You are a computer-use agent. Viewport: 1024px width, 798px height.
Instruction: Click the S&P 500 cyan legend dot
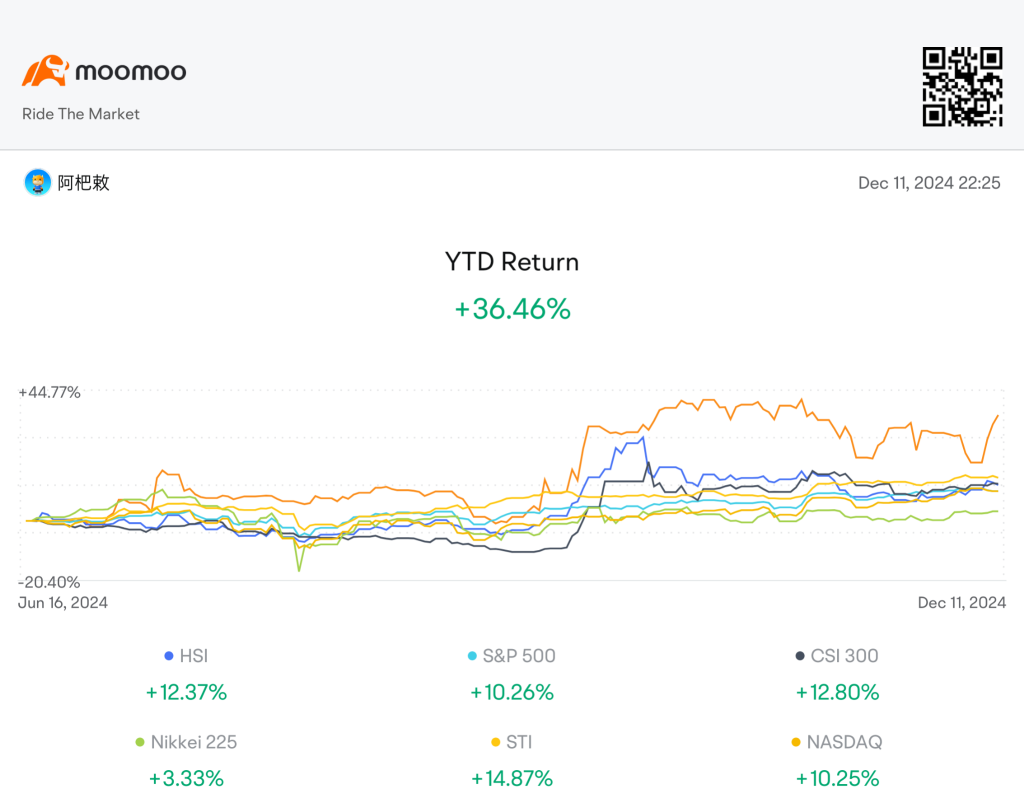(472, 656)
